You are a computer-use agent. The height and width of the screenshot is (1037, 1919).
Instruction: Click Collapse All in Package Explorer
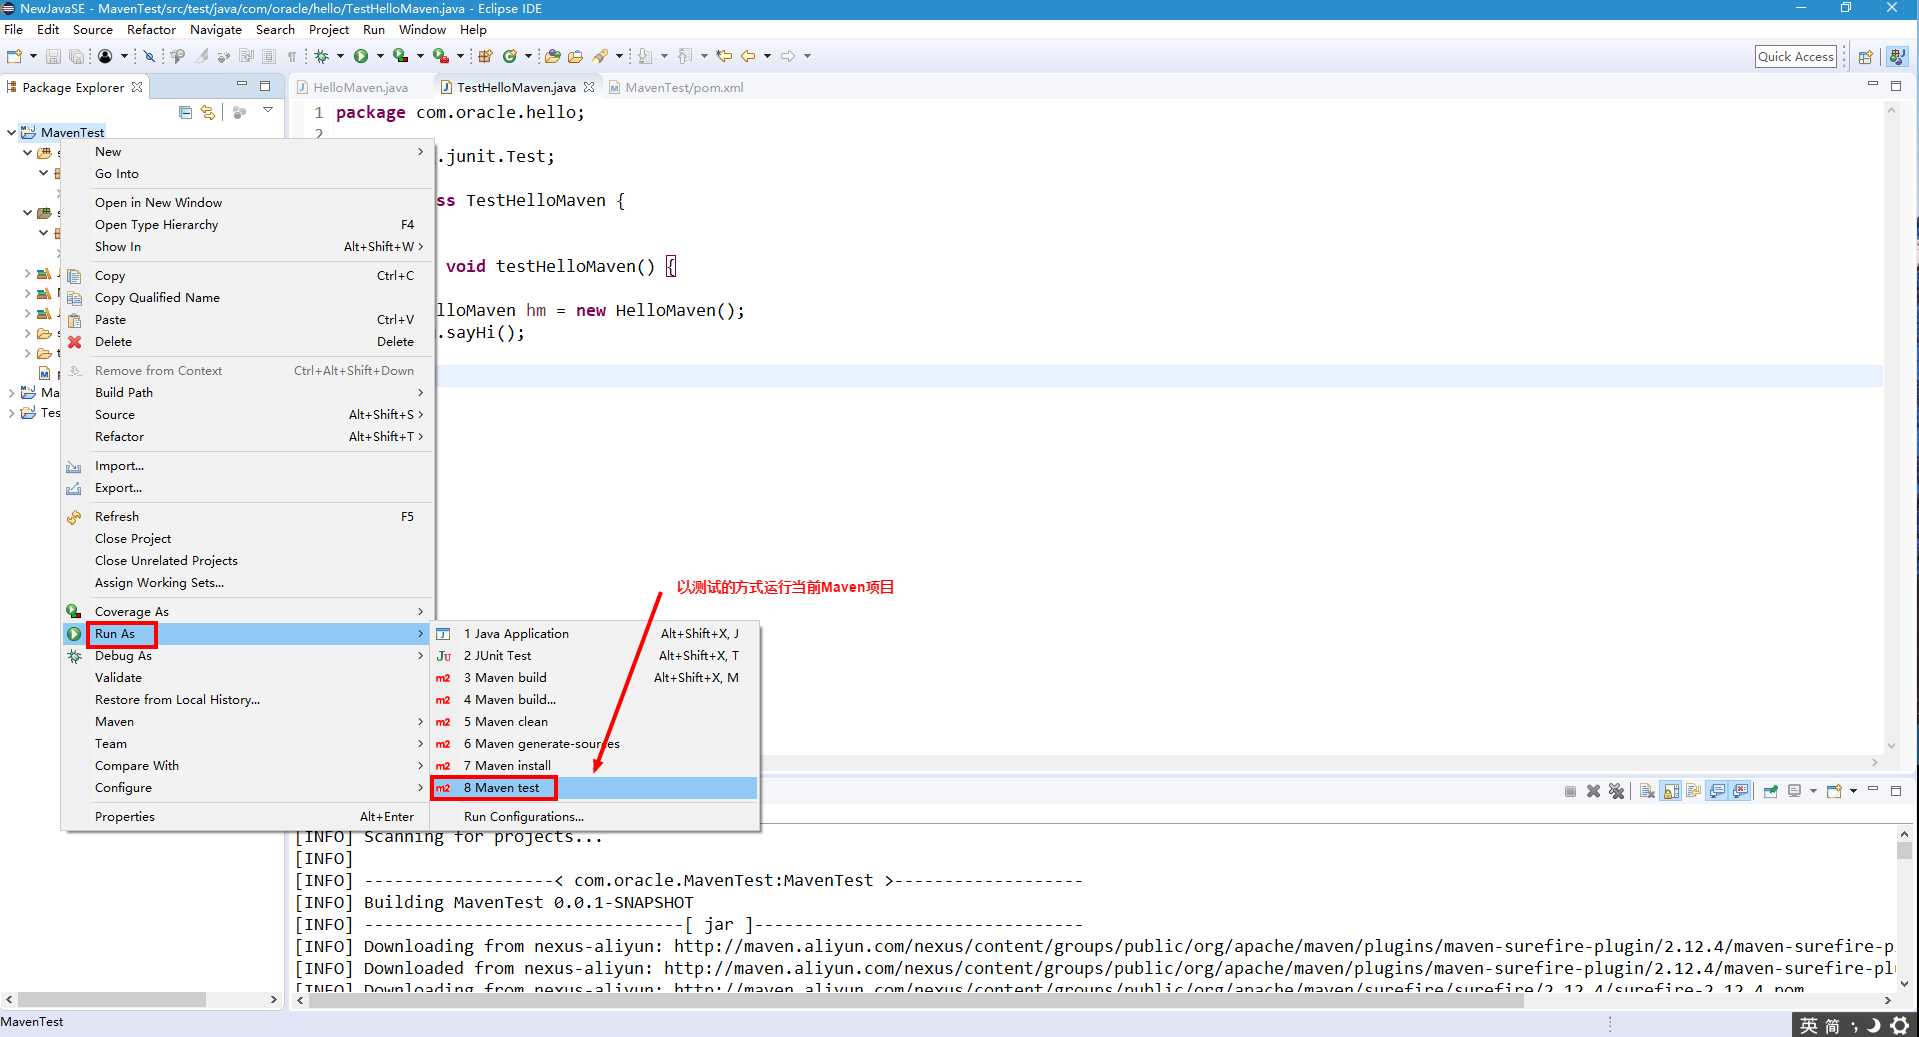point(185,112)
